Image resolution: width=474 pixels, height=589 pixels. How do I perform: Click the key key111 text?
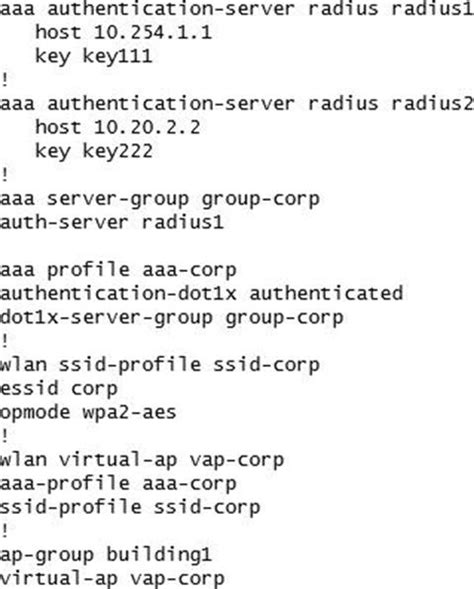[94, 56]
